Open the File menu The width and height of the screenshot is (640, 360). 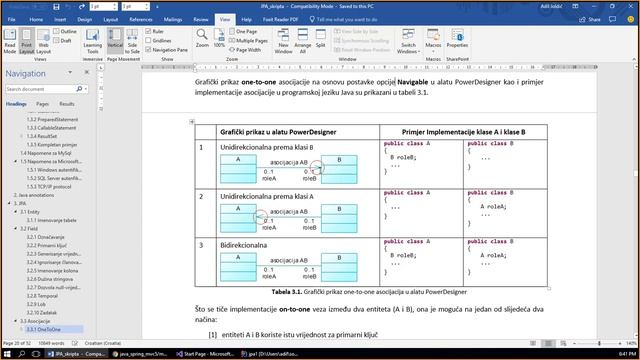coord(11,19)
